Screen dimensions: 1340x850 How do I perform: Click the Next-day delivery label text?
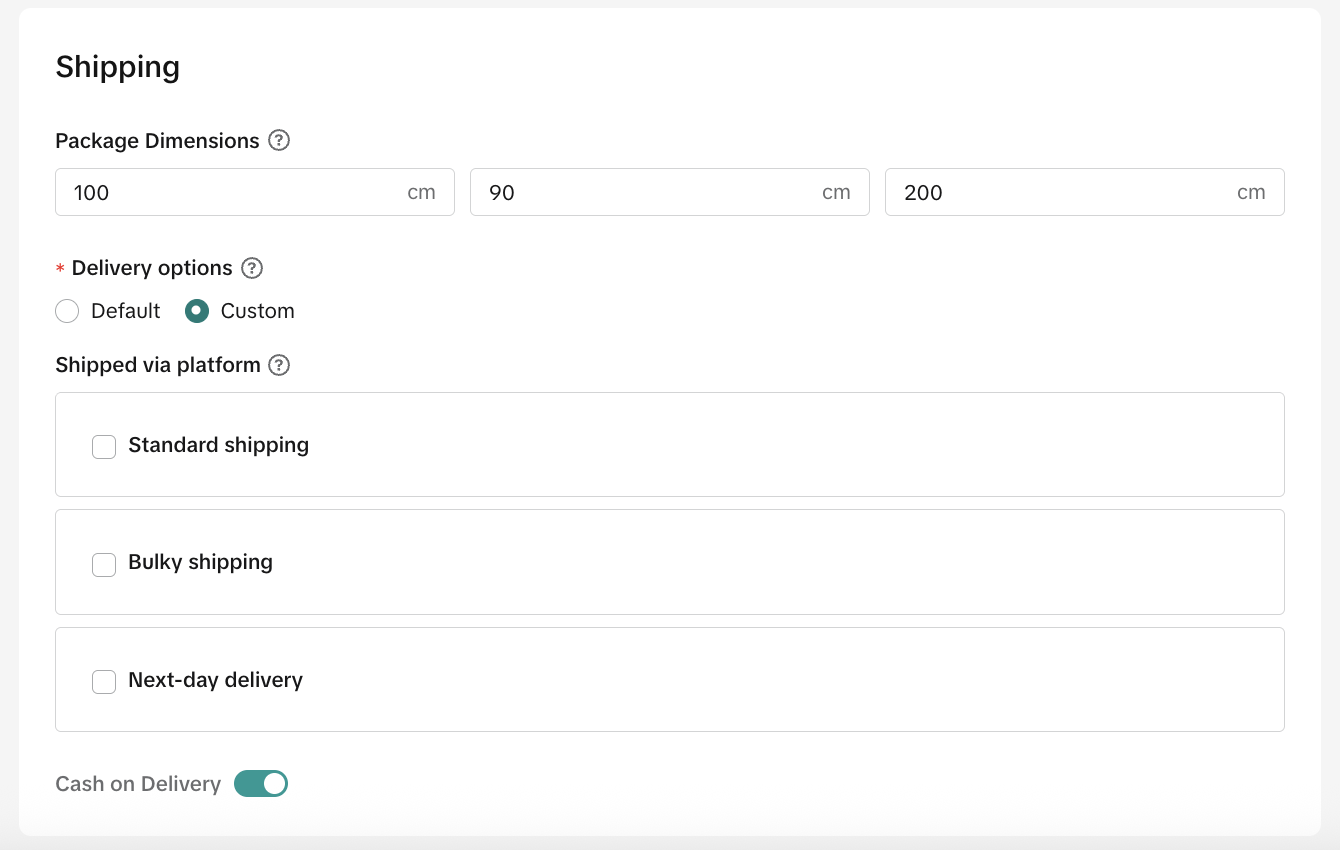pos(215,680)
